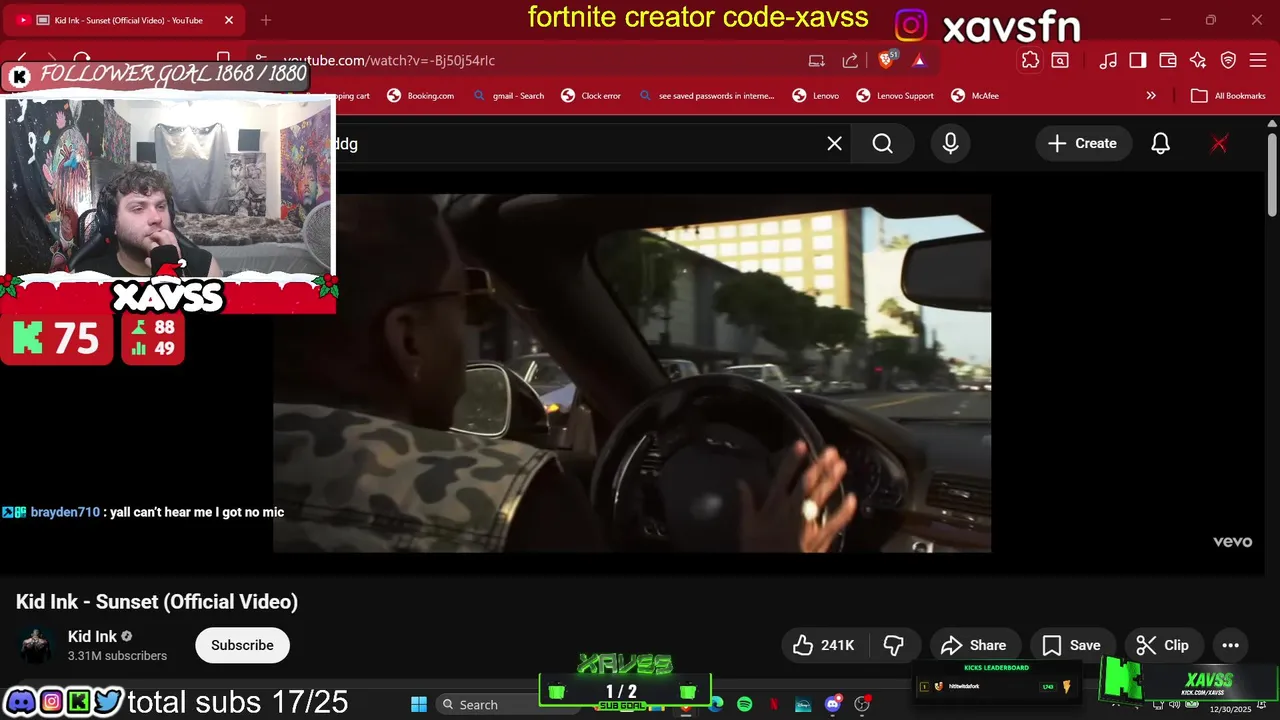Open the Clock error bookmark
The image size is (1280, 720).
coord(591,96)
